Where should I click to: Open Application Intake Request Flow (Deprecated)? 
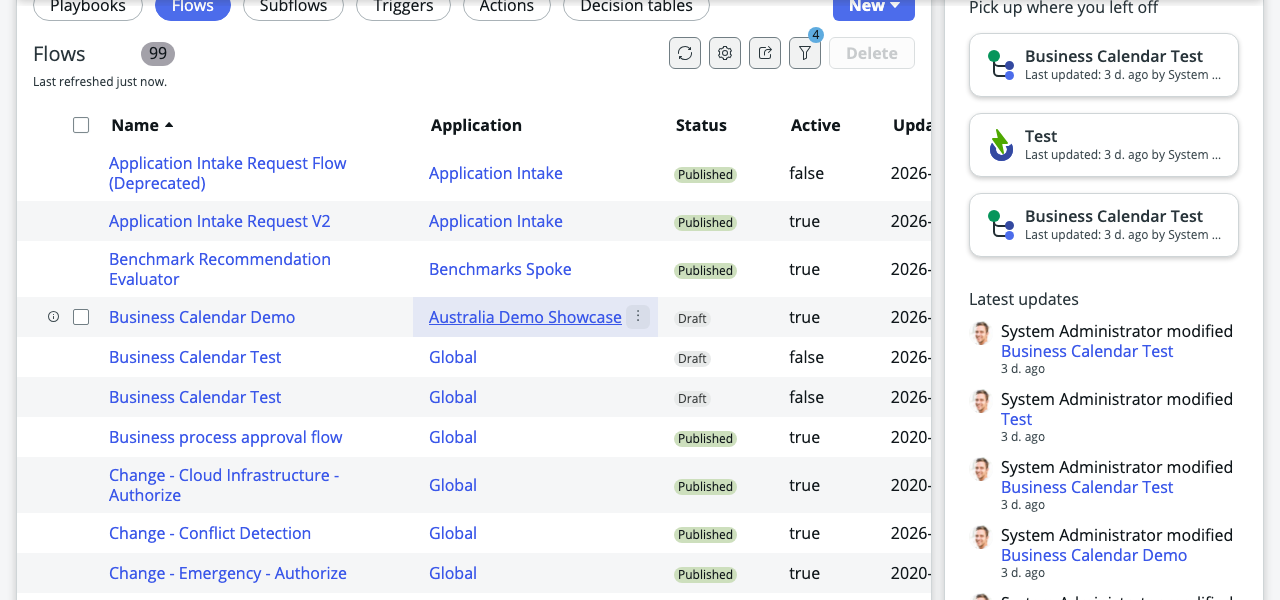pyautogui.click(x=228, y=173)
